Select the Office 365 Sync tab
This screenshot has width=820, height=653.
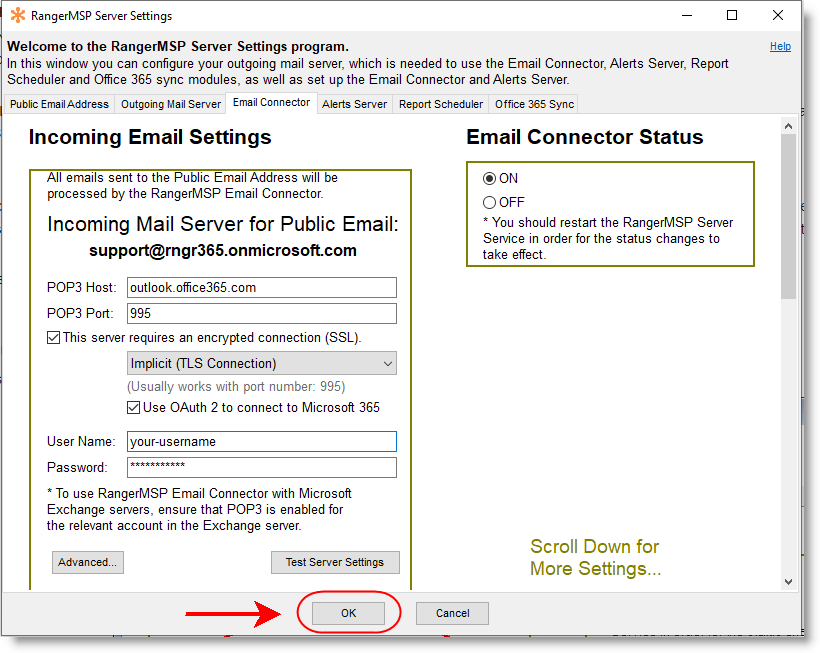pos(534,104)
